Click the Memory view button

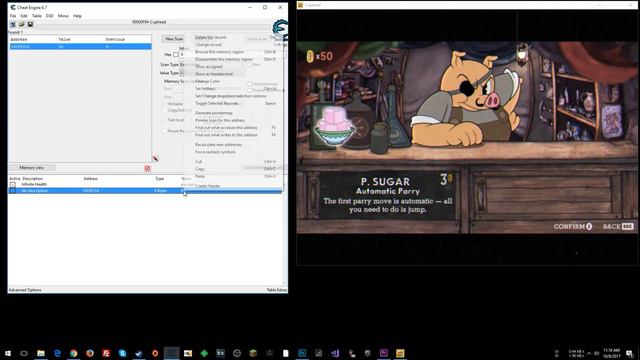point(32,168)
